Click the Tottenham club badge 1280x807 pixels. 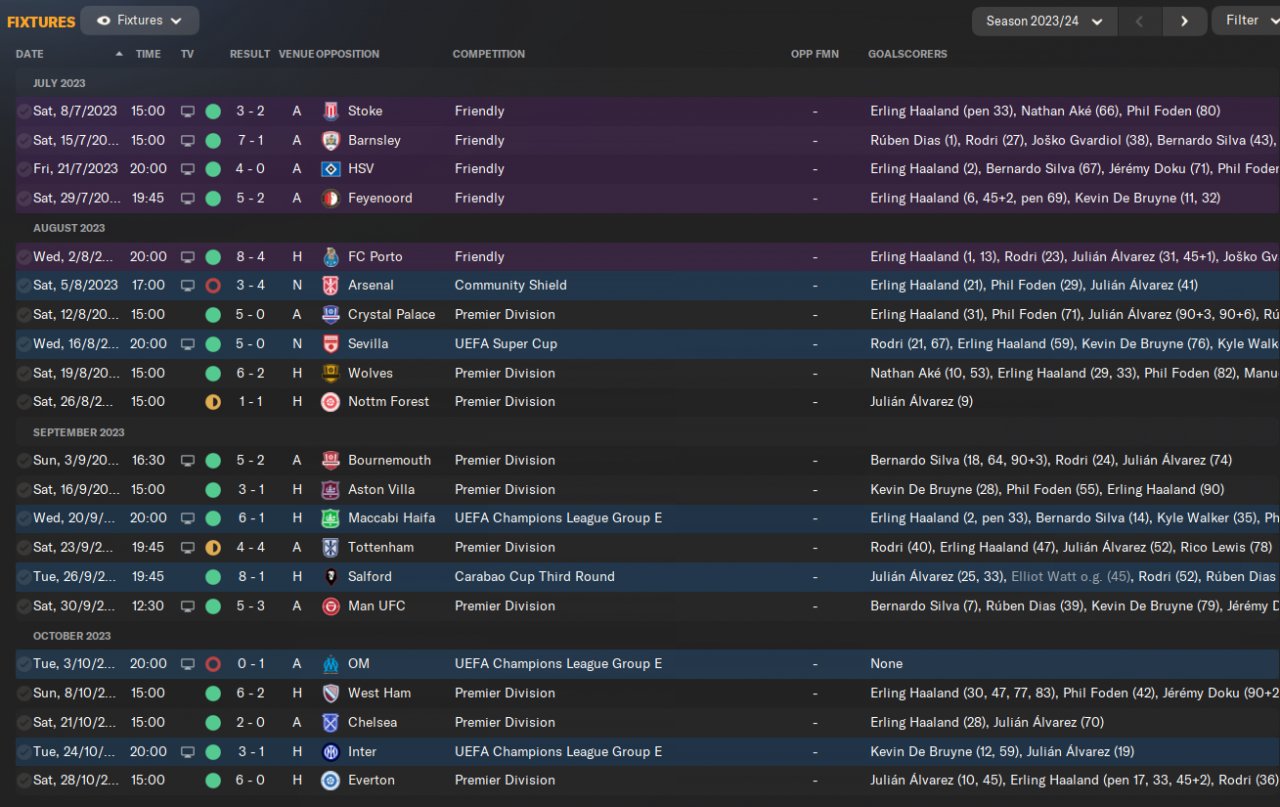pyautogui.click(x=331, y=548)
